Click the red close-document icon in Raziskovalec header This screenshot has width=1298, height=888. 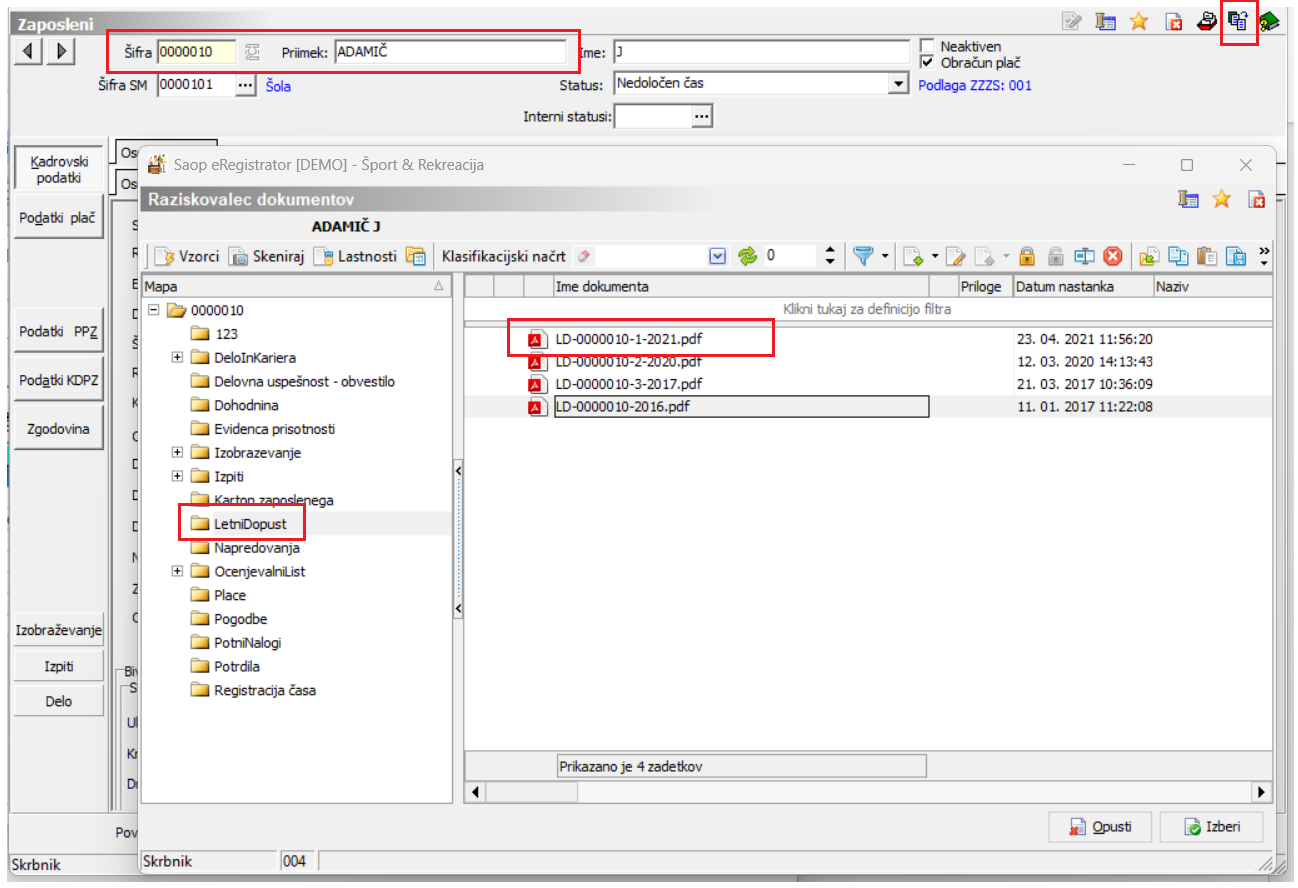click(1256, 199)
